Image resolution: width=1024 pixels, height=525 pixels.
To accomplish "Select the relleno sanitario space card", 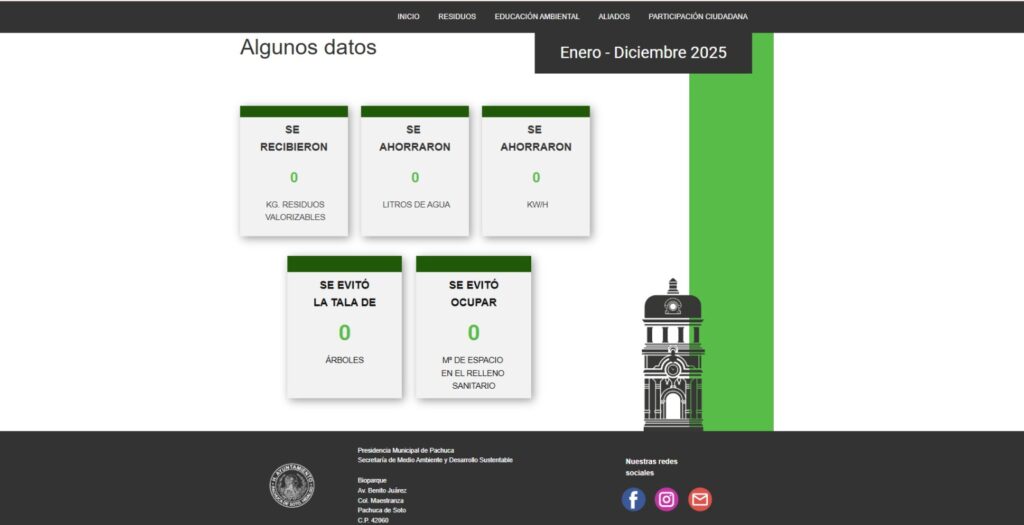I will tap(473, 327).
